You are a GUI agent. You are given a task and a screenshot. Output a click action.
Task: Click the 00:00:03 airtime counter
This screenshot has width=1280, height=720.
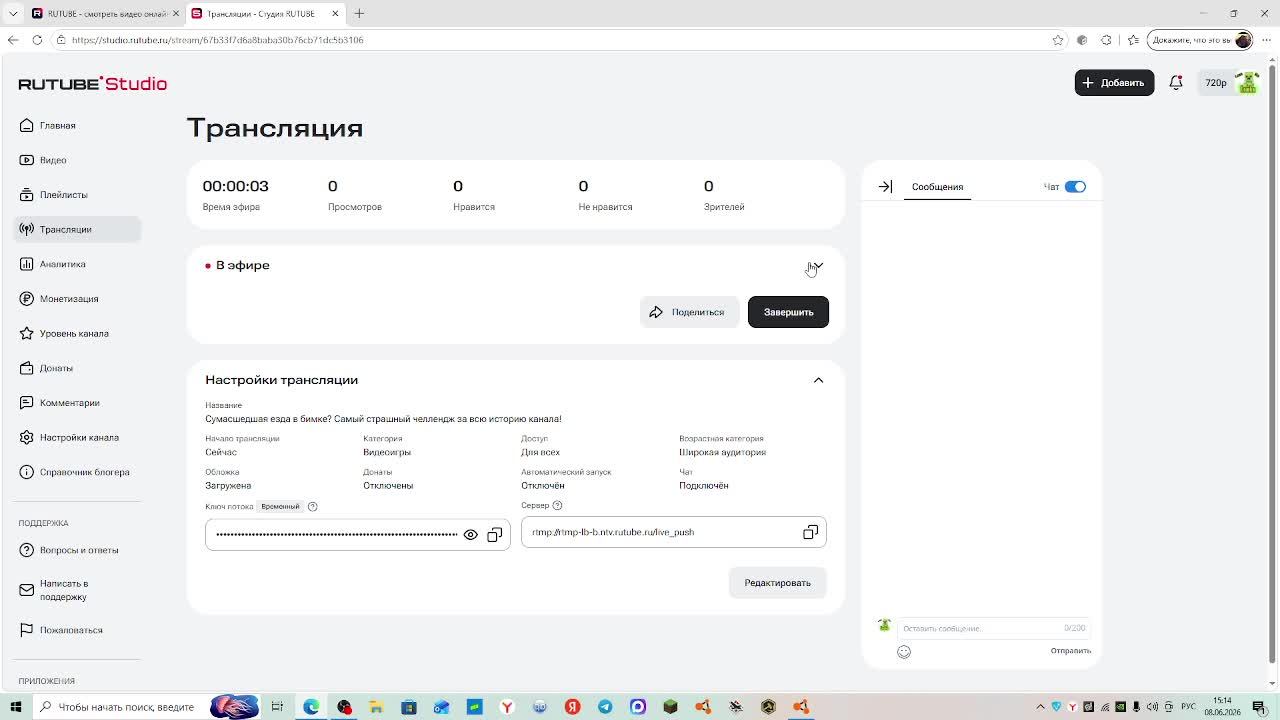235,186
